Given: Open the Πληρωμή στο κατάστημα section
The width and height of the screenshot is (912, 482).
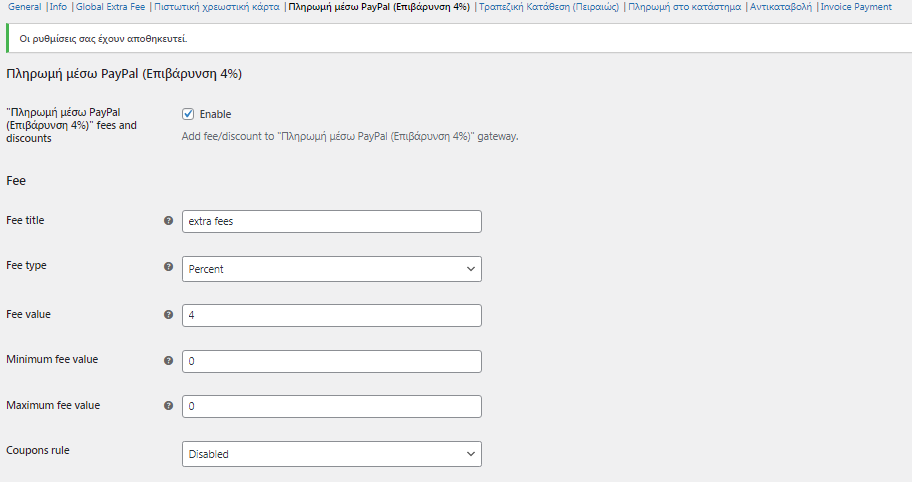Looking at the screenshot, I should click(x=685, y=7).
